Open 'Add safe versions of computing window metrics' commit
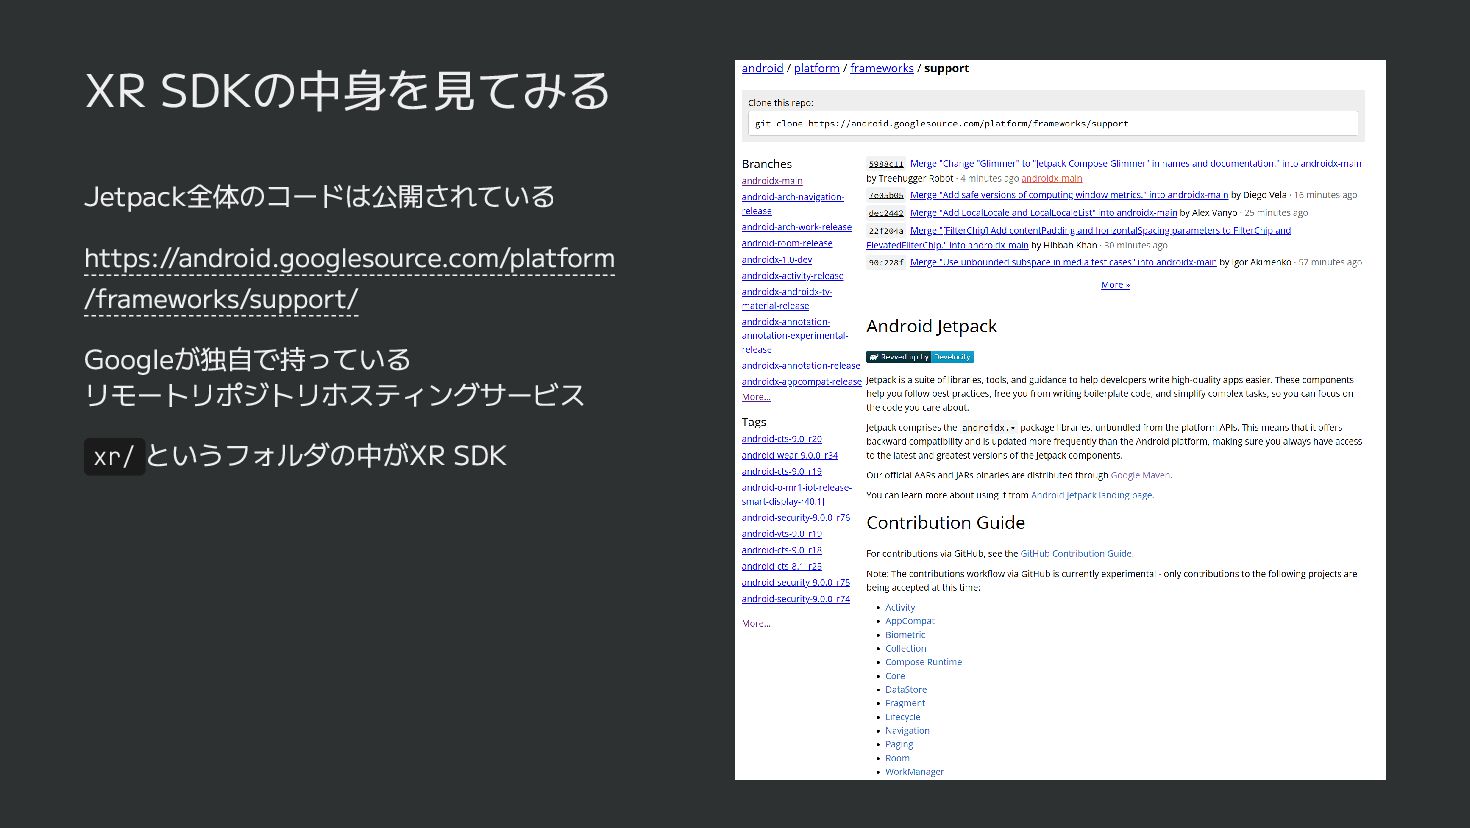Viewport: 1470px width, 828px height. (1068, 195)
